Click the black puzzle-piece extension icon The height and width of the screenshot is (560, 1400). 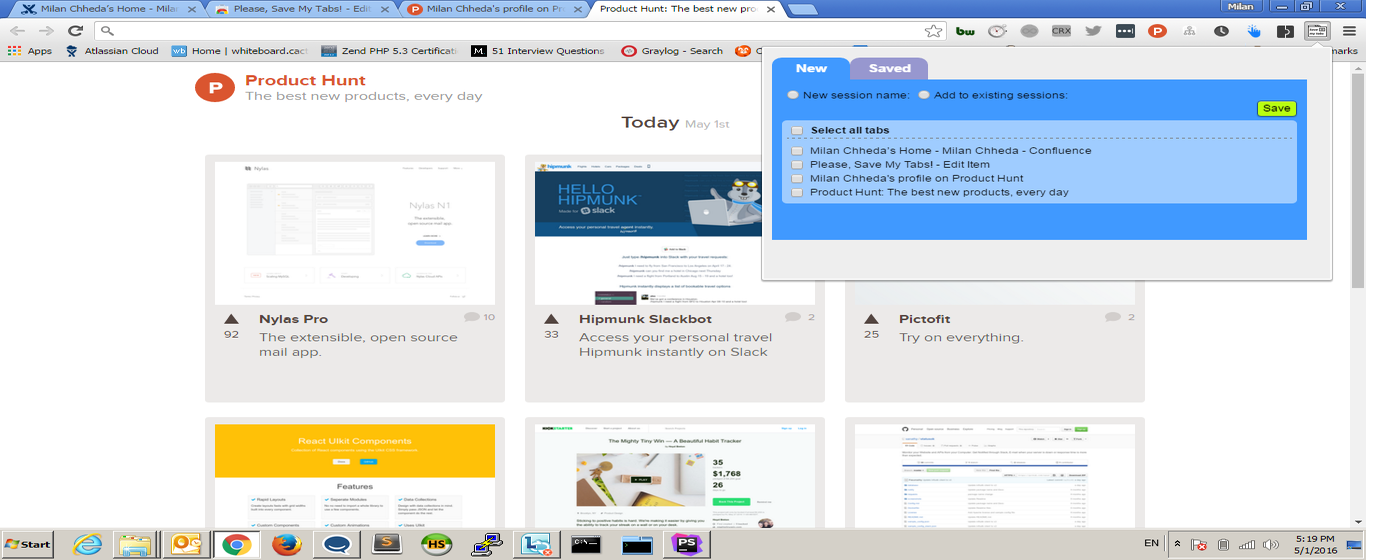1285,31
